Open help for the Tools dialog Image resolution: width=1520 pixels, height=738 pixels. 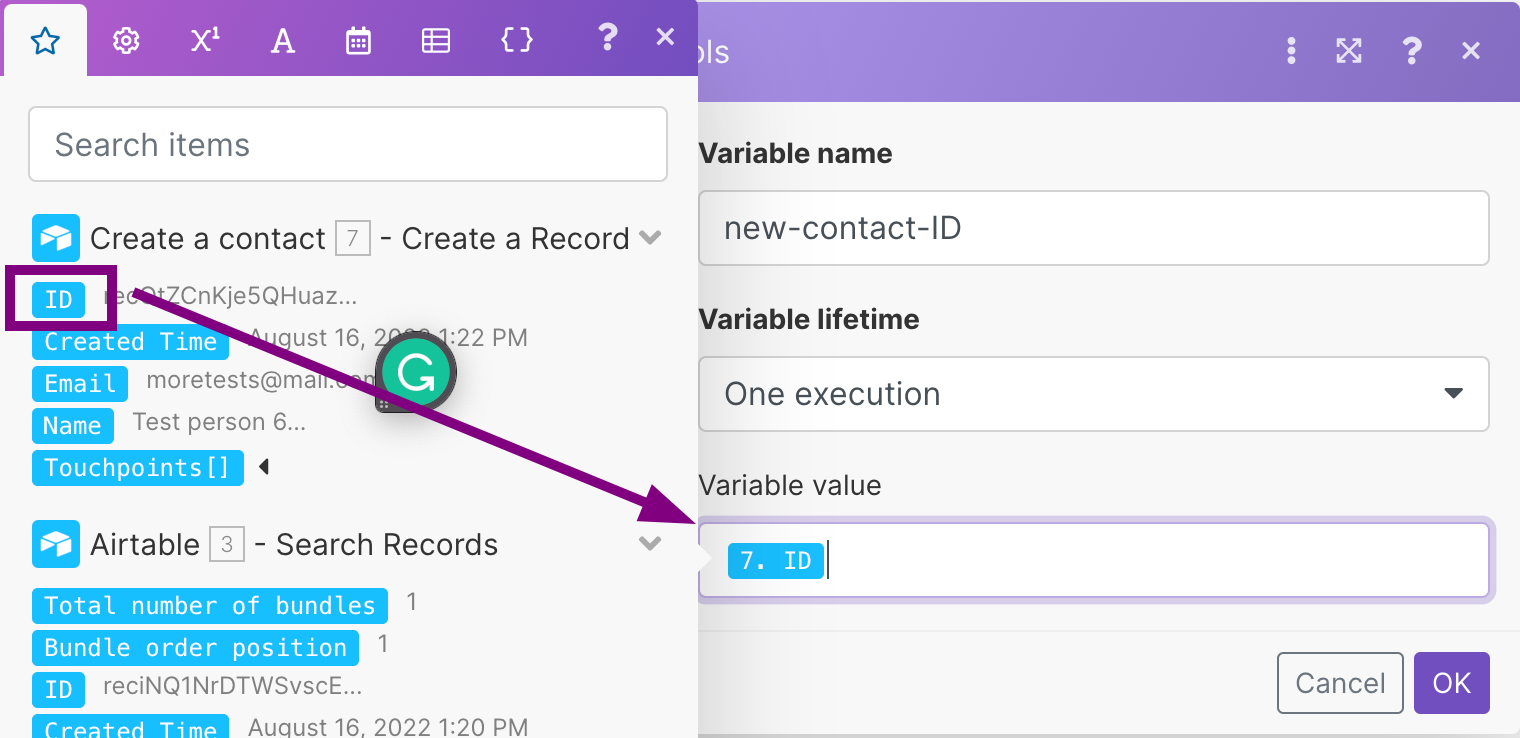tap(1411, 50)
